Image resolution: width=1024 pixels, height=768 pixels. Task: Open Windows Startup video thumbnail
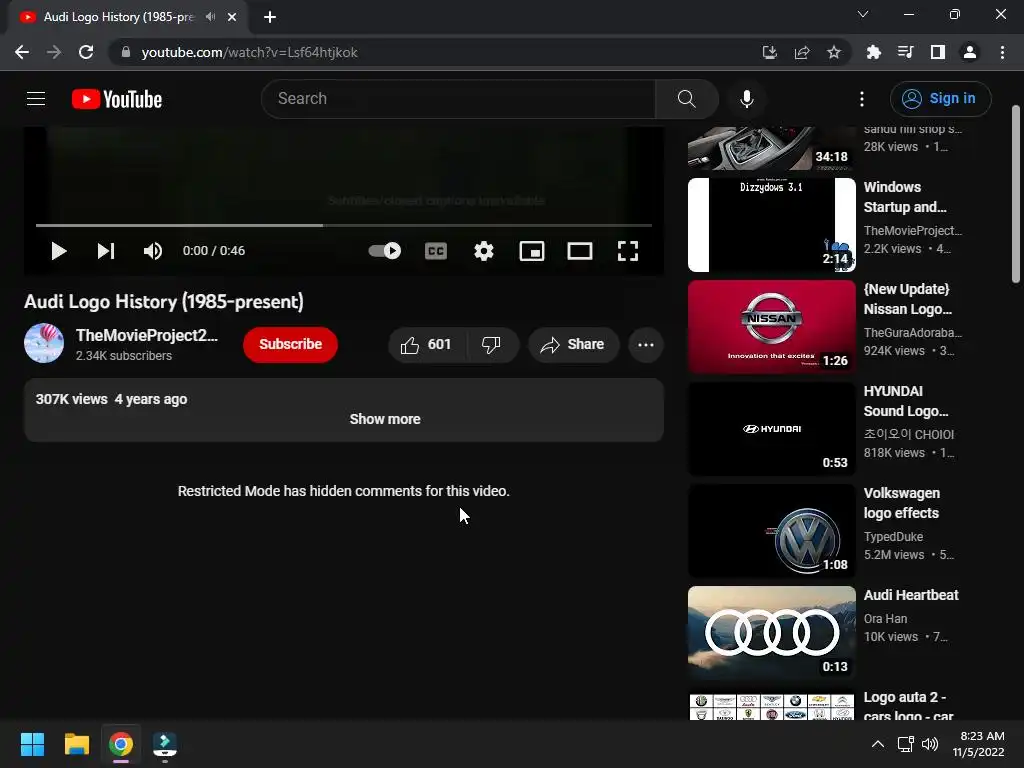(x=771, y=225)
